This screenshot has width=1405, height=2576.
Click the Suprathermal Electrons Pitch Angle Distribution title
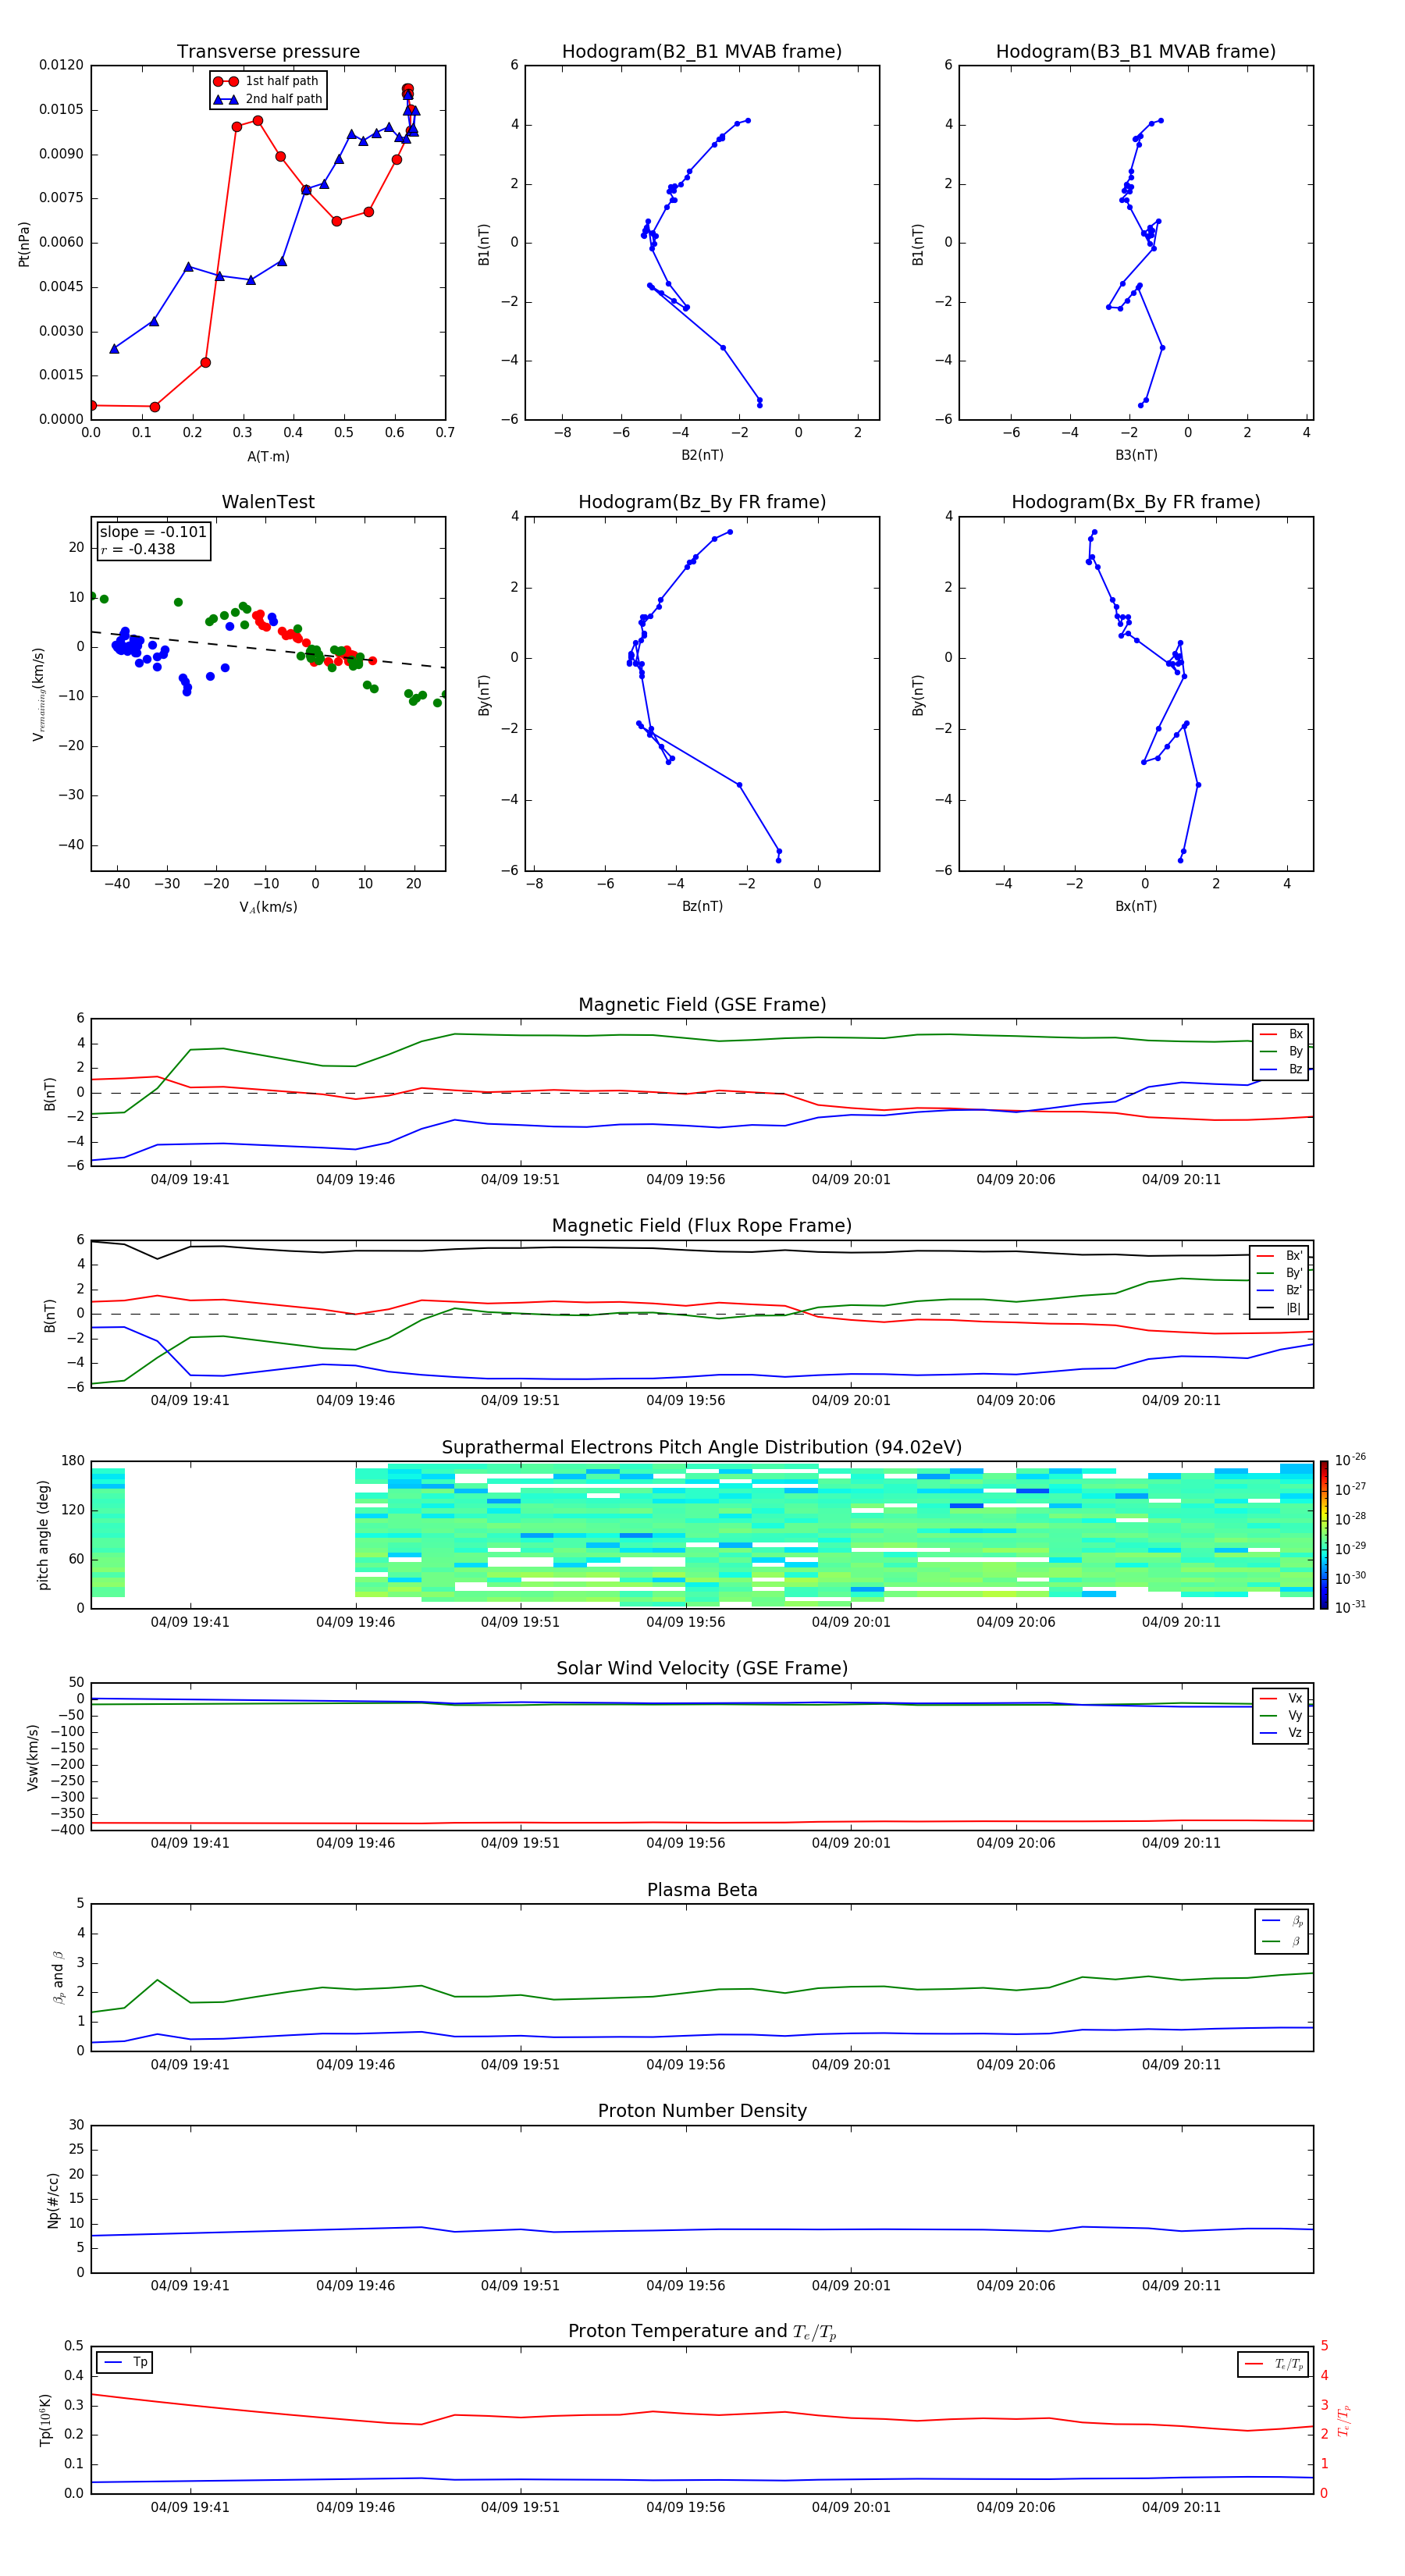[702, 1448]
